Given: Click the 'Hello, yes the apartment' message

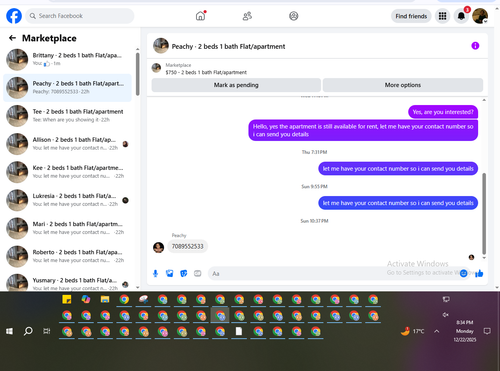Looking at the screenshot, I should coord(363,130).
